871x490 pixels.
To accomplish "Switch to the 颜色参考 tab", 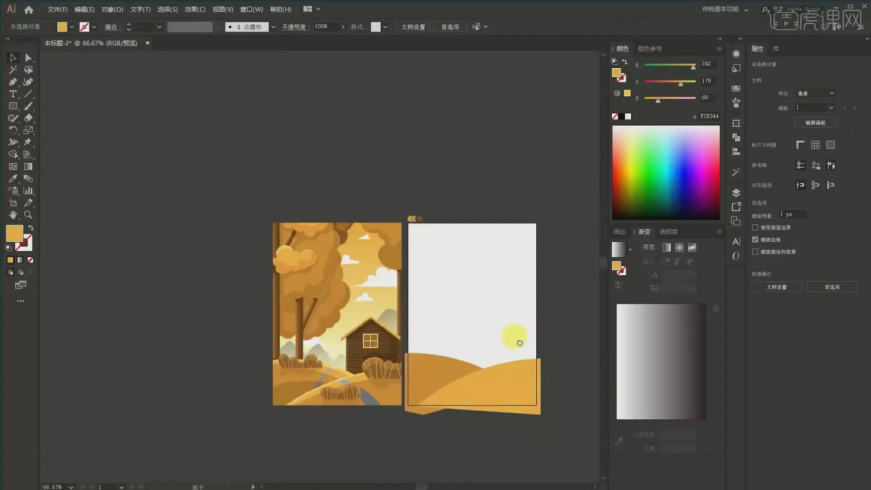I will pyautogui.click(x=649, y=48).
